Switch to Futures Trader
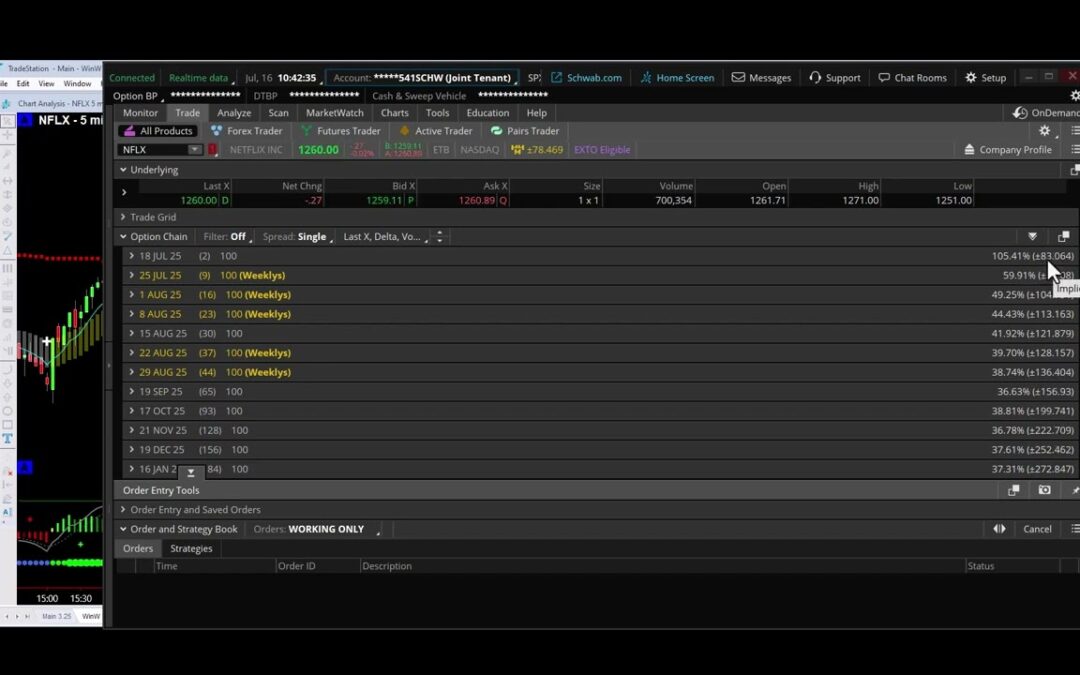Viewport: 1080px width, 675px height. [341, 131]
